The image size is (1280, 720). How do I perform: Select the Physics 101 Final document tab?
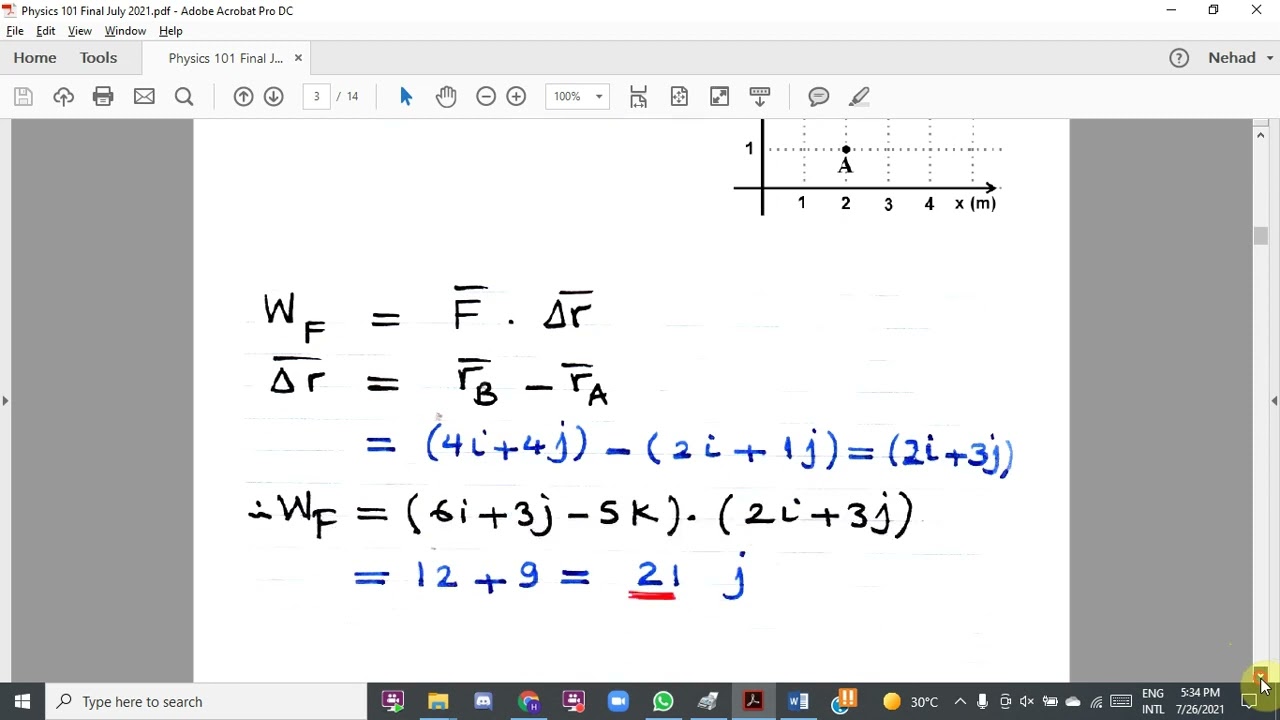coord(226,58)
